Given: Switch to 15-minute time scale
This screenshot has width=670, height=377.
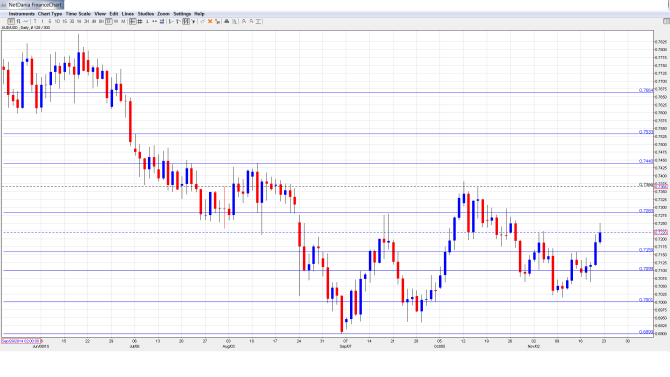Looking at the screenshot, I should [x=65, y=21].
